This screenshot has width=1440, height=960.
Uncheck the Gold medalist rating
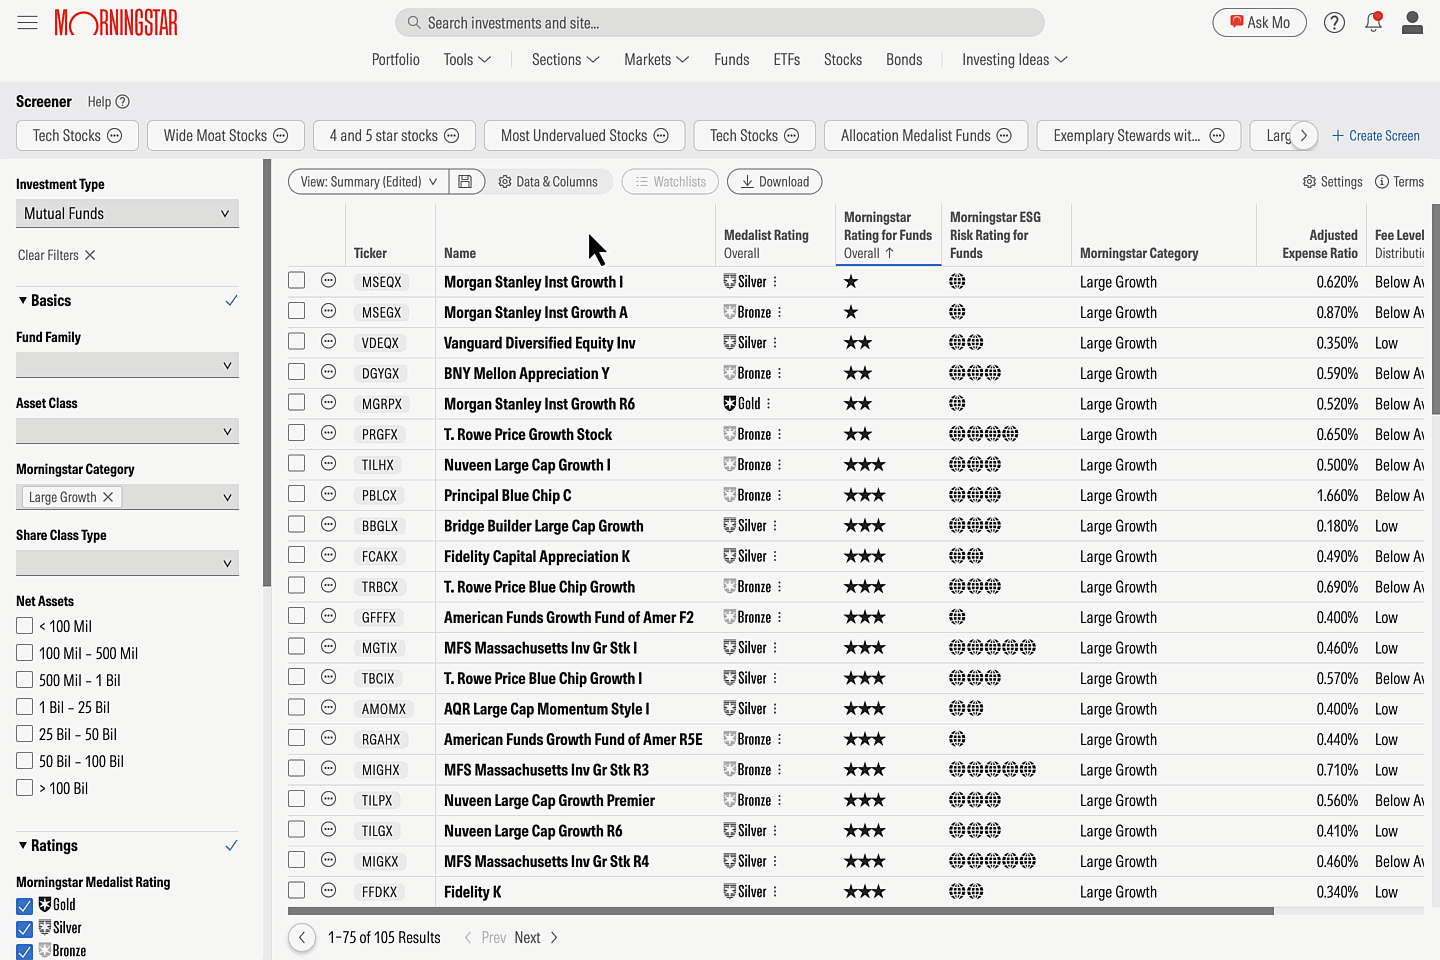pos(25,906)
